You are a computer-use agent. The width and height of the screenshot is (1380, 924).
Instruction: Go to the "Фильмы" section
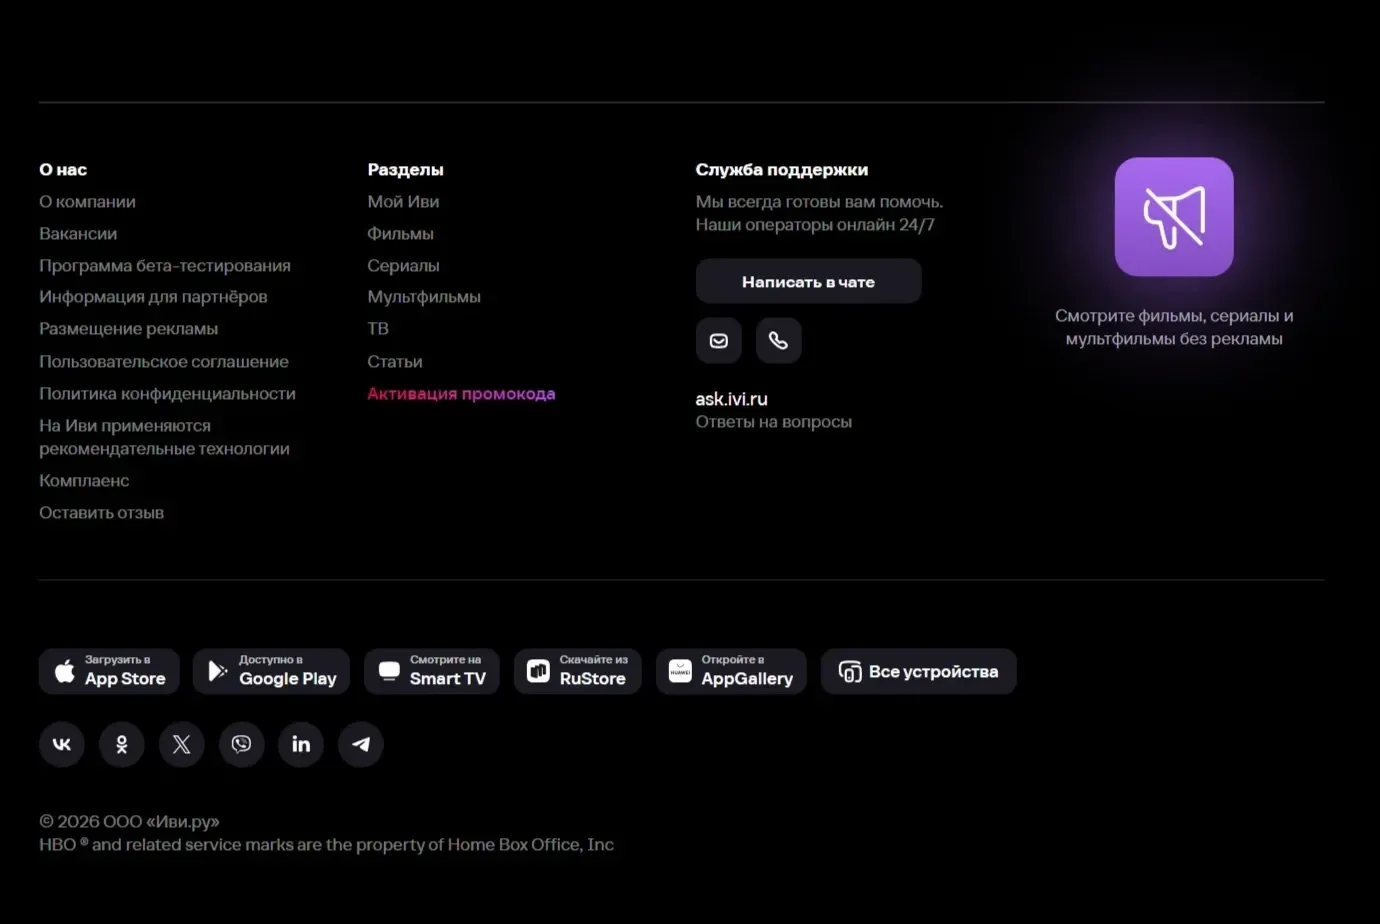pos(401,233)
